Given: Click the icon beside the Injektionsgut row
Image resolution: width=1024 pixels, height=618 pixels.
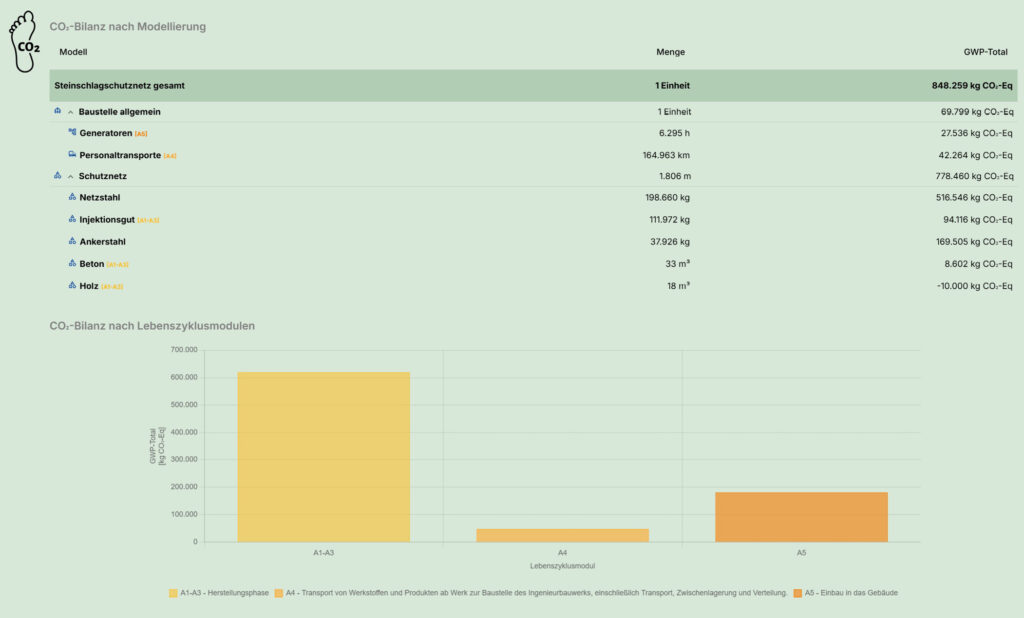Looking at the screenshot, I should tap(72, 219).
